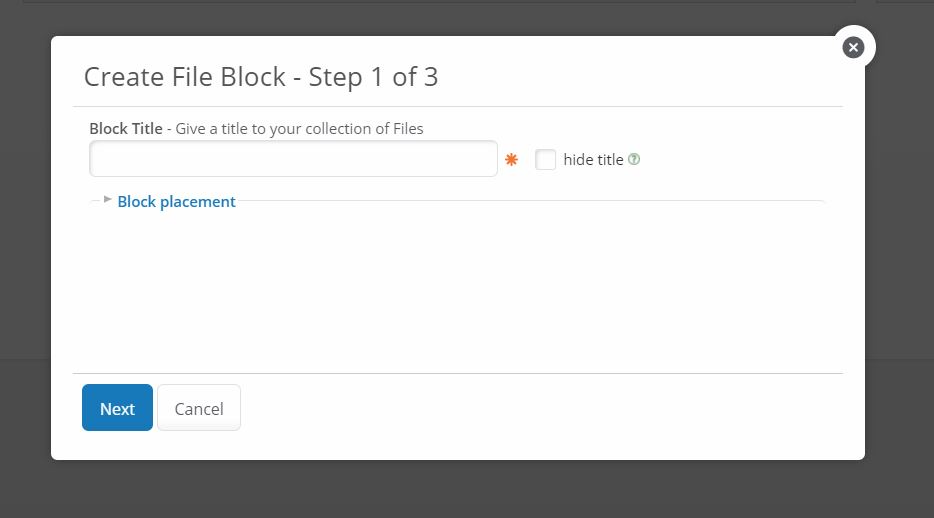934x518 pixels.
Task: Focus the Block Title text field
Action: (x=293, y=159)
